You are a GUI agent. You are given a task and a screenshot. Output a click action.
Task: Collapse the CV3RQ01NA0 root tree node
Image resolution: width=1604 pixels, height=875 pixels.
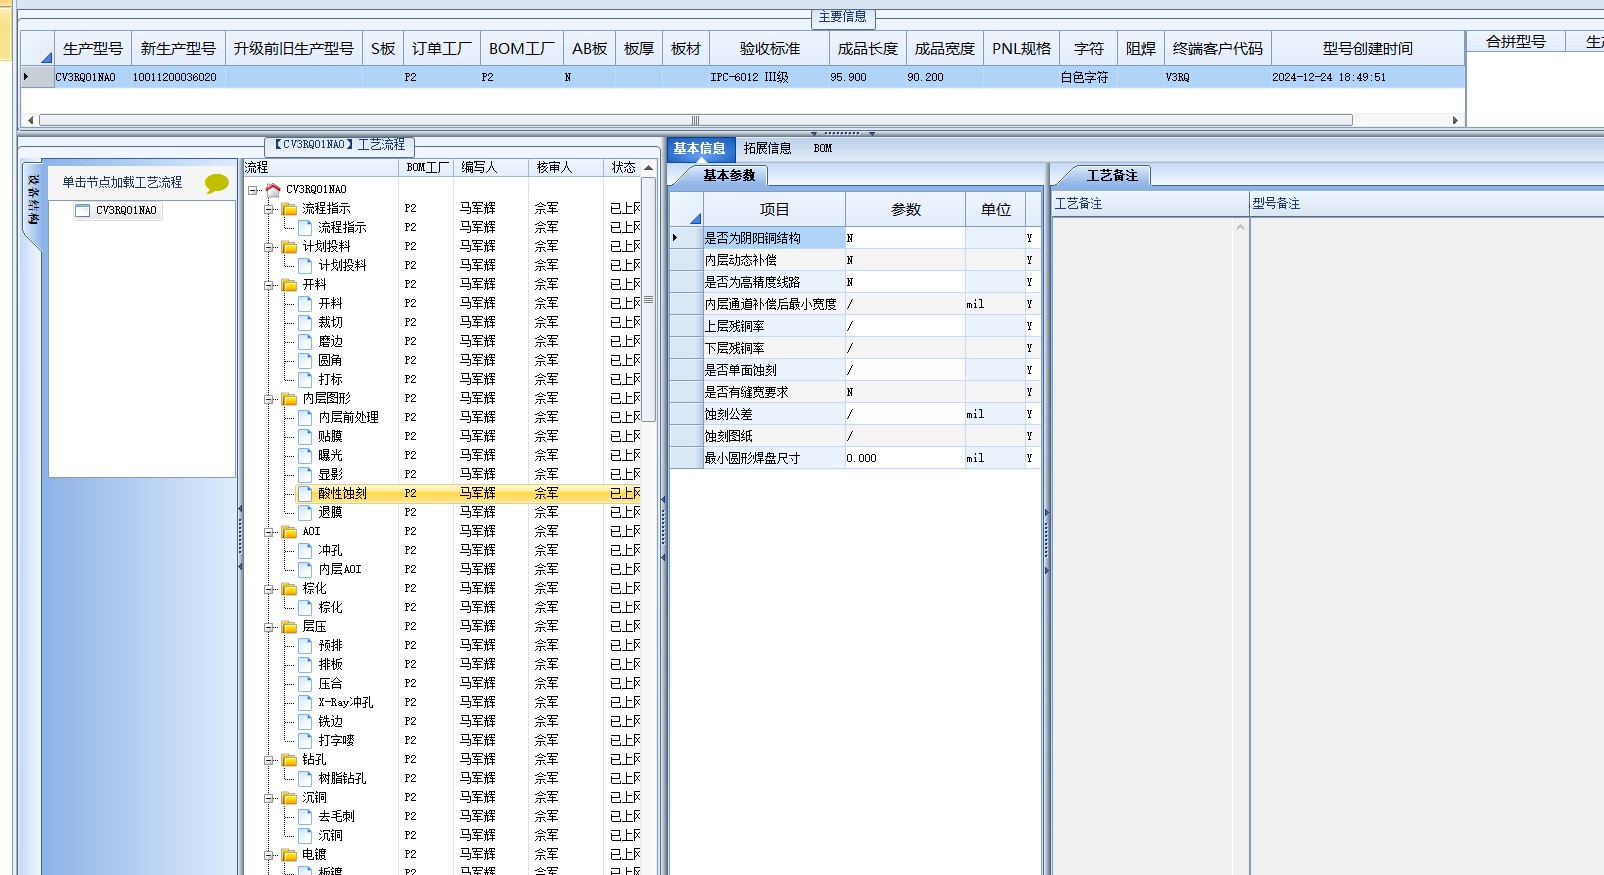coord(253,189)
